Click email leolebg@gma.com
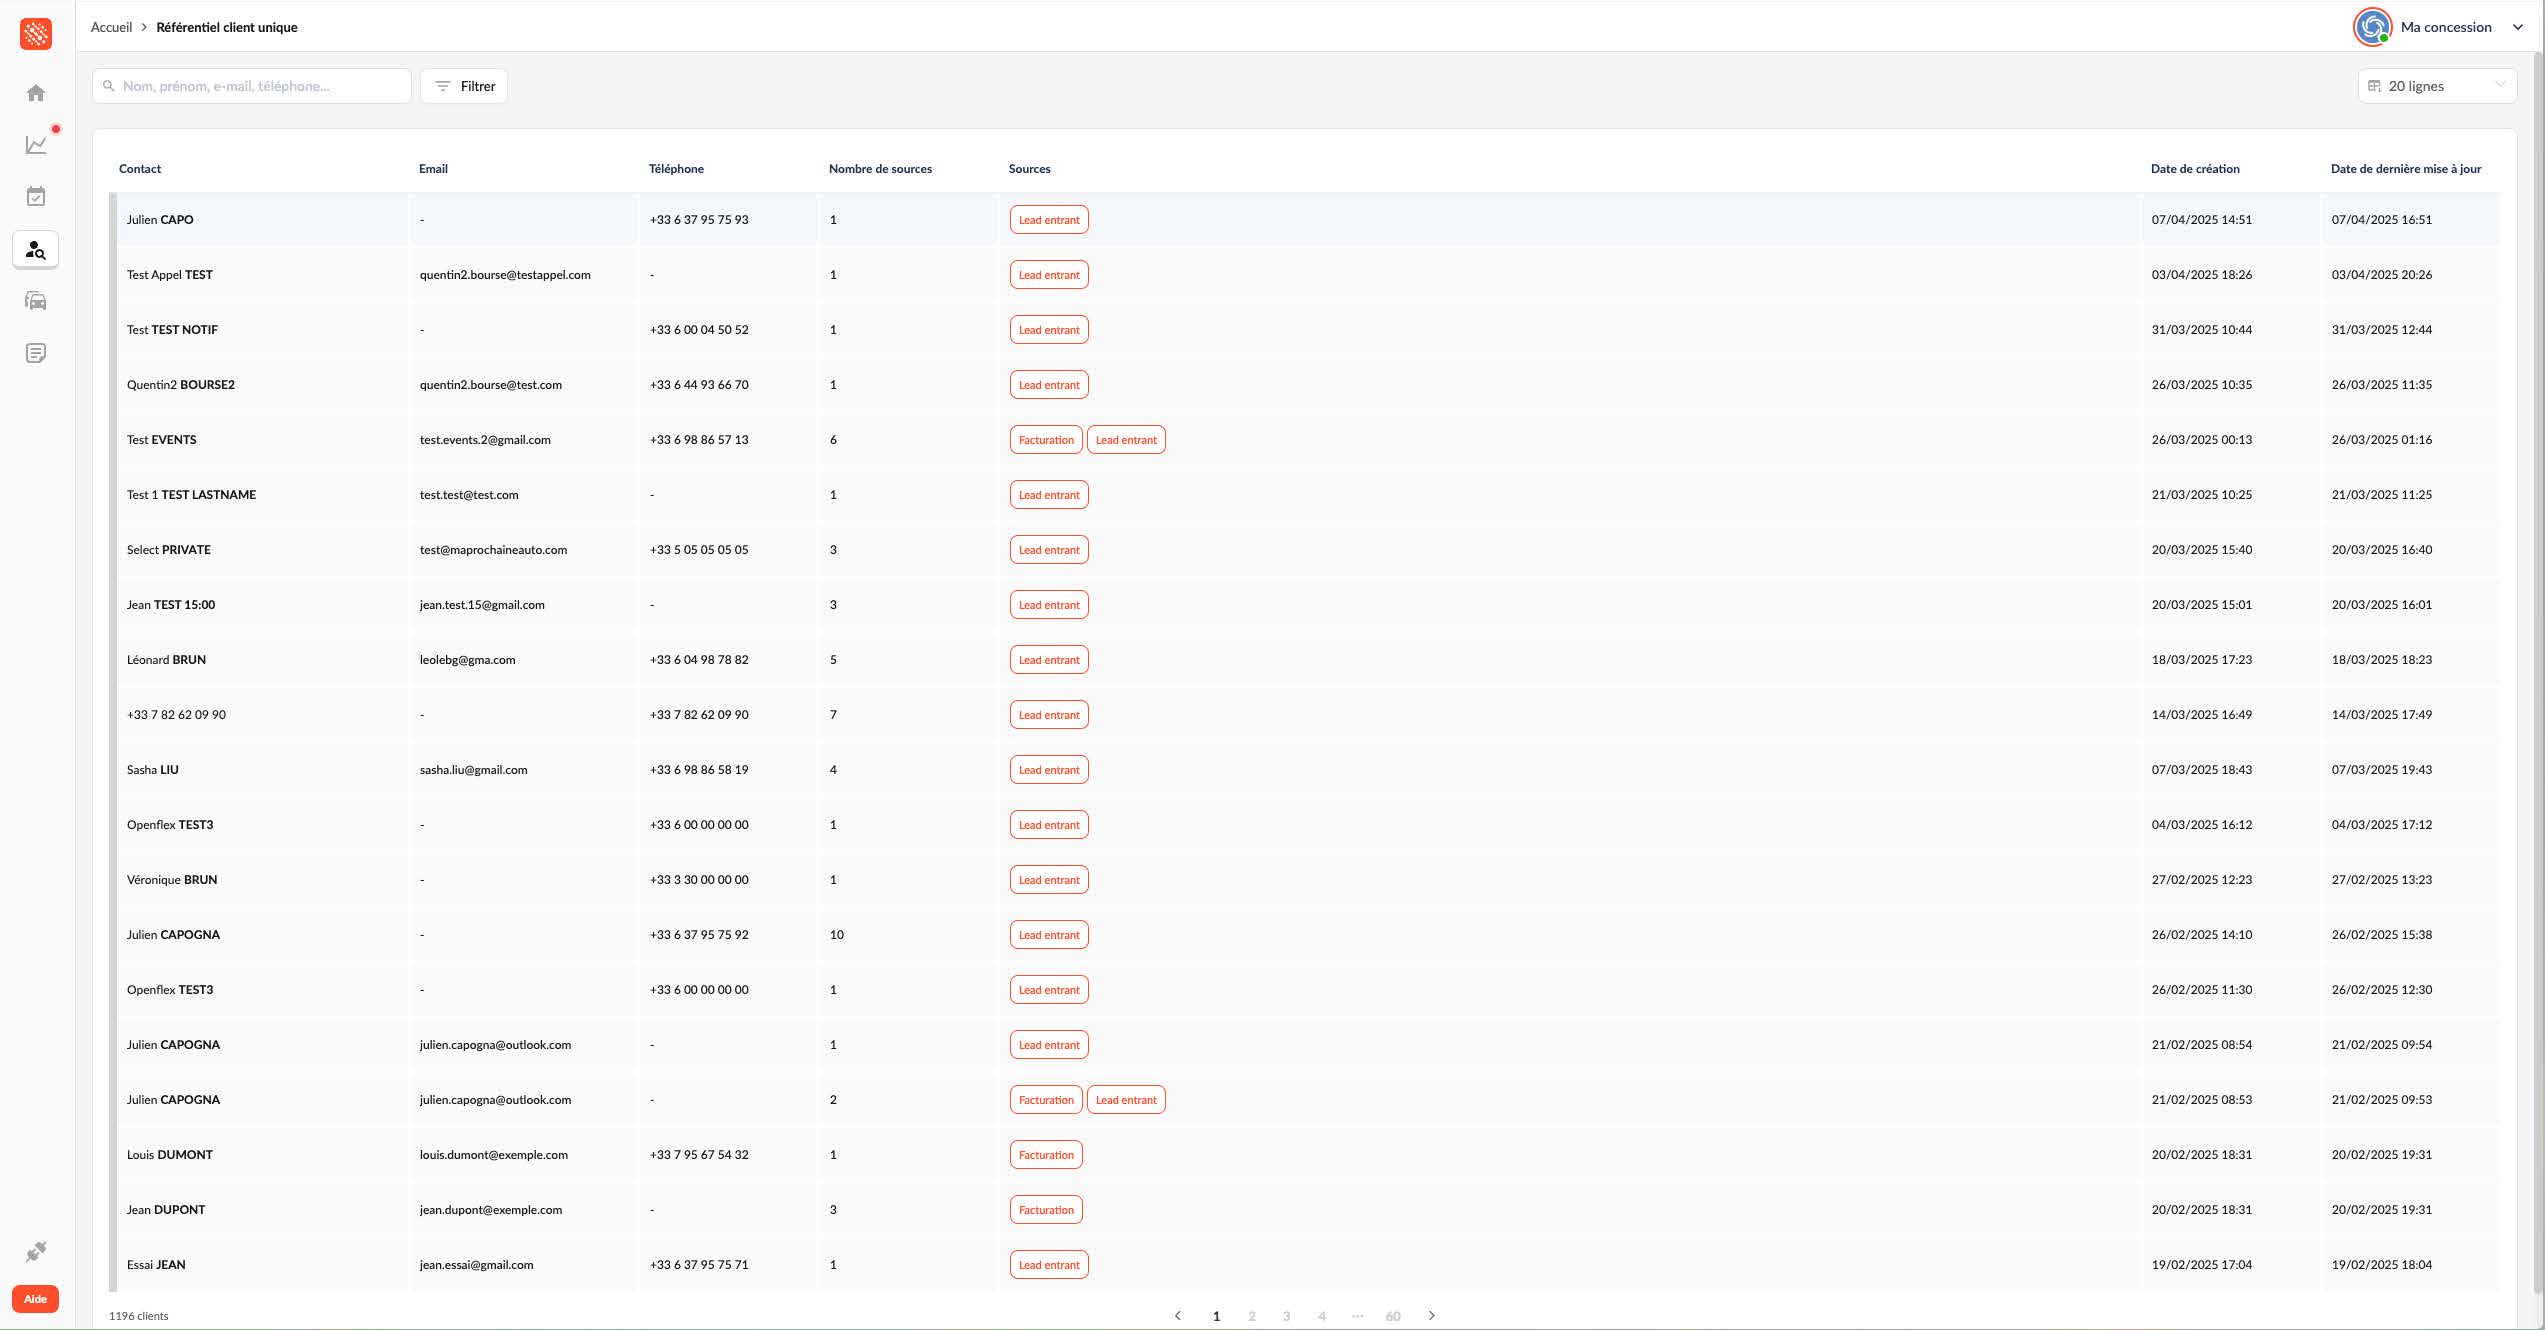2545x1330 pixels. (468, 660)
